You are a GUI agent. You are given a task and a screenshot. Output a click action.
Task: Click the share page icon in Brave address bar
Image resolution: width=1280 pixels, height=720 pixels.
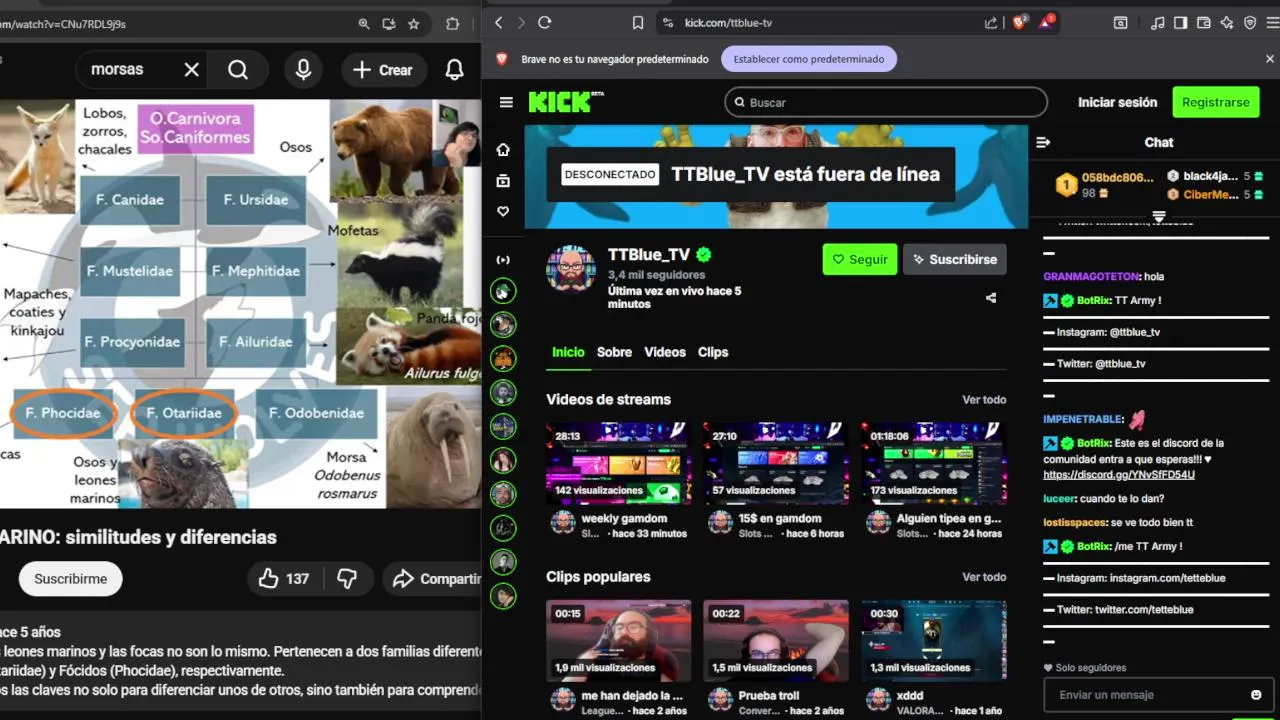(991, 22)
